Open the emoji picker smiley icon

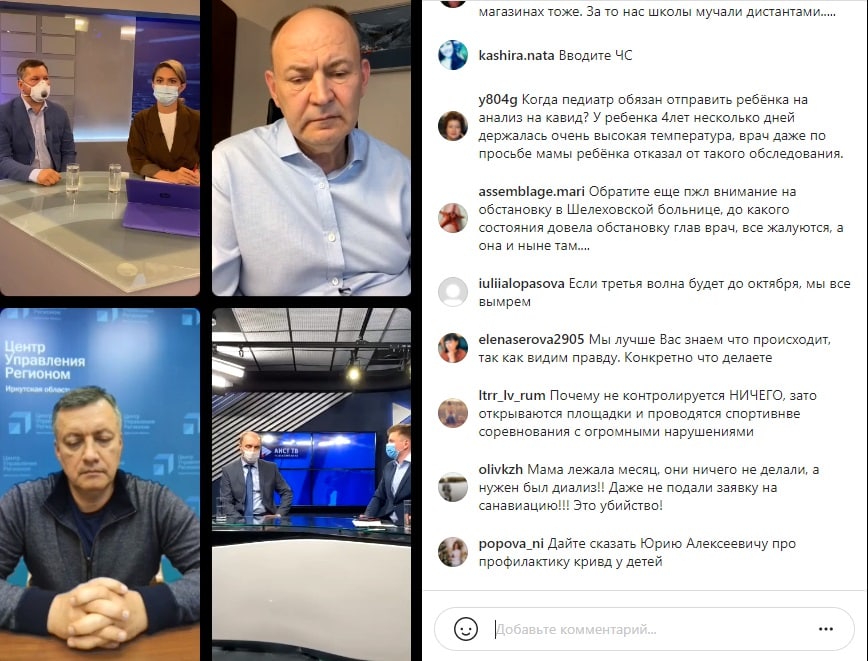(466, 629)
